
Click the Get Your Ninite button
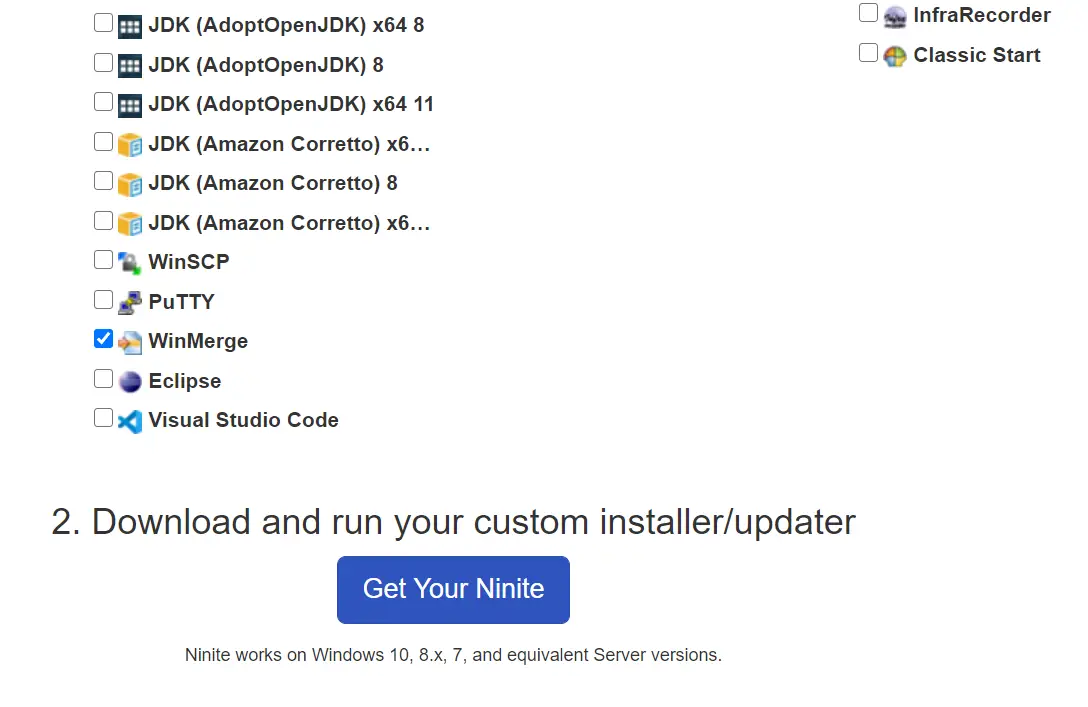[x=453, y=590]
